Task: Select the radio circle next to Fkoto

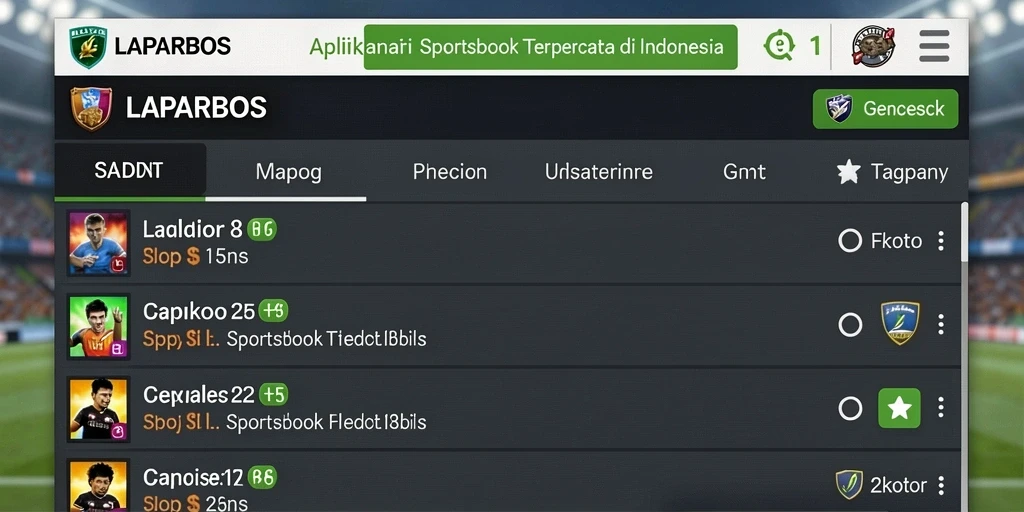Action: click(850, 241)
